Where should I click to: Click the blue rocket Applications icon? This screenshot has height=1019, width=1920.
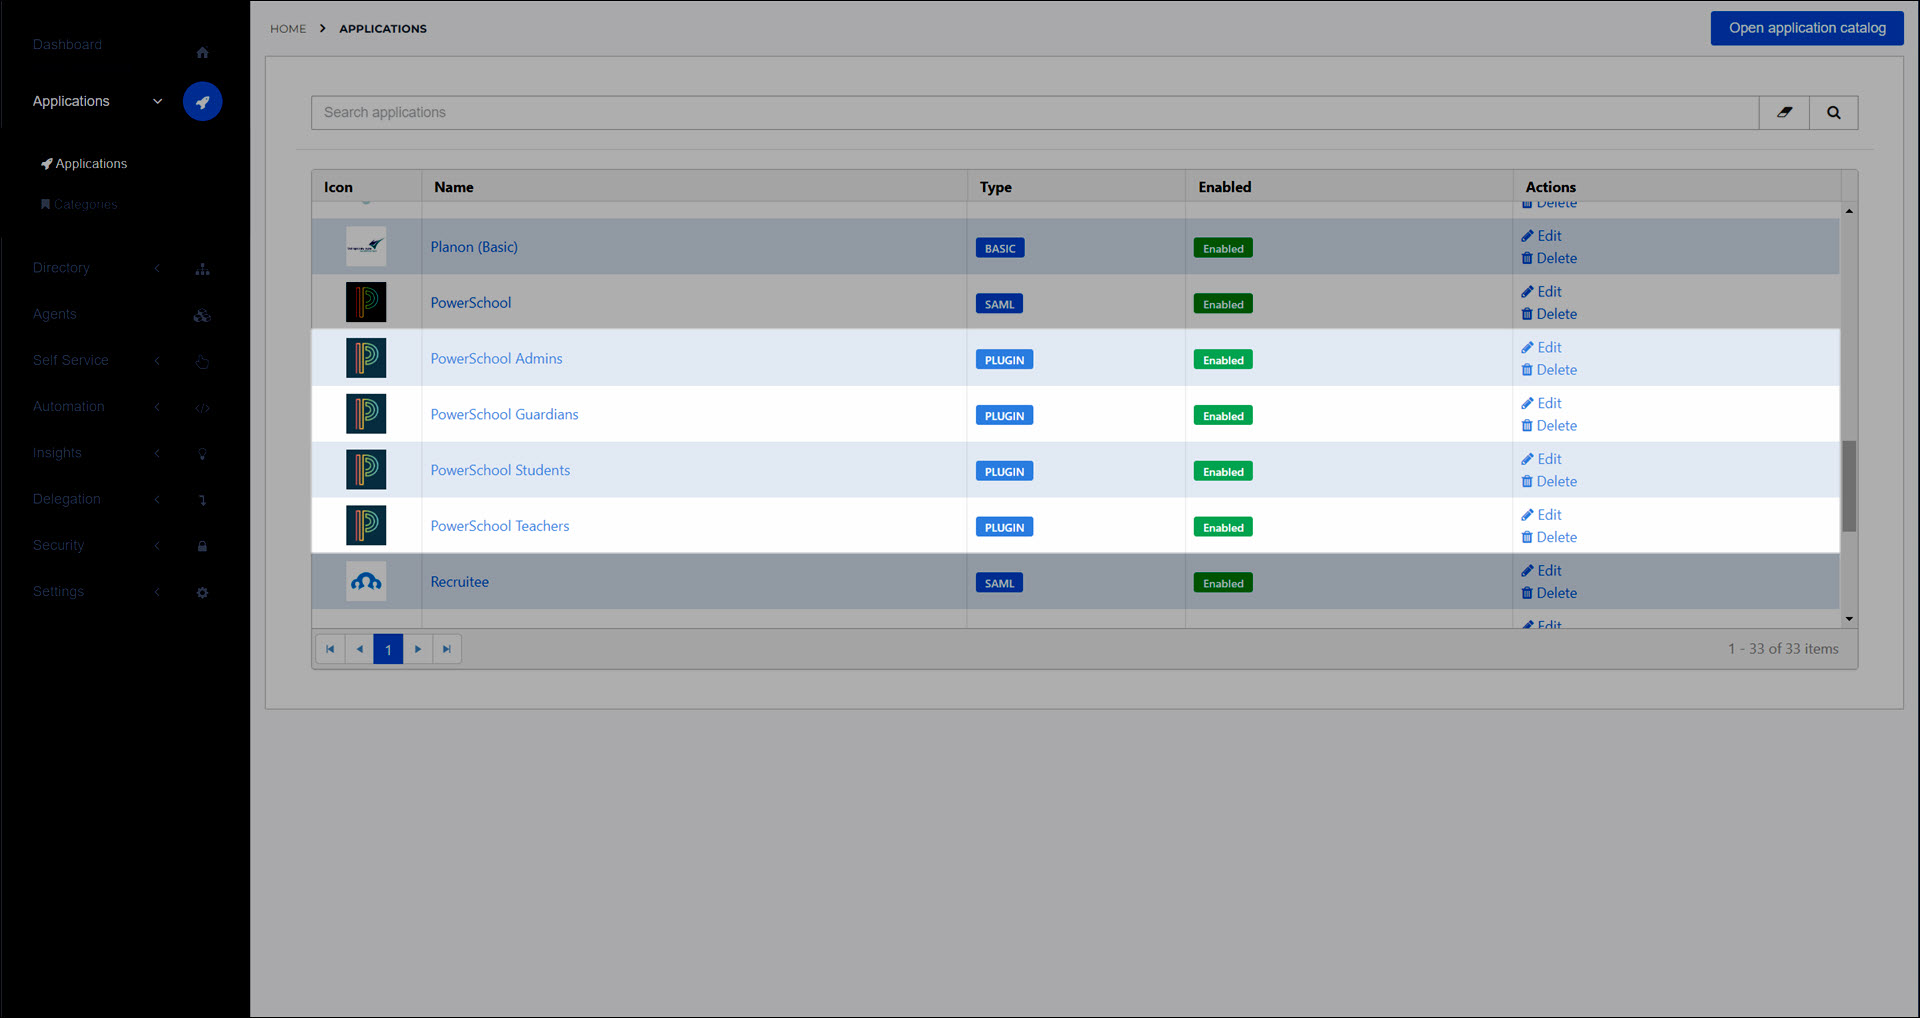pyautogui.click(x=202, y=101)
